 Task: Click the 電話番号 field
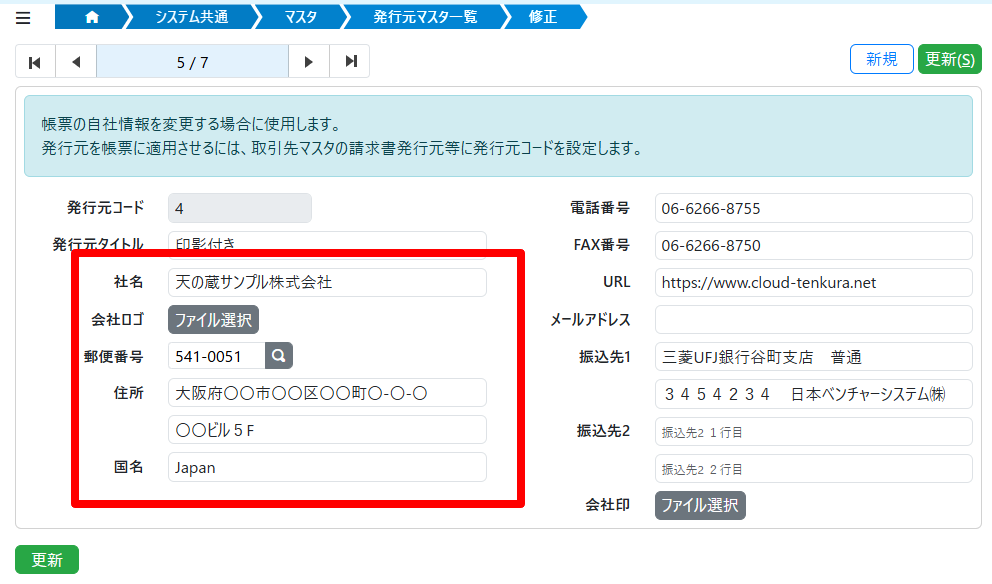[x=813, y=209]
